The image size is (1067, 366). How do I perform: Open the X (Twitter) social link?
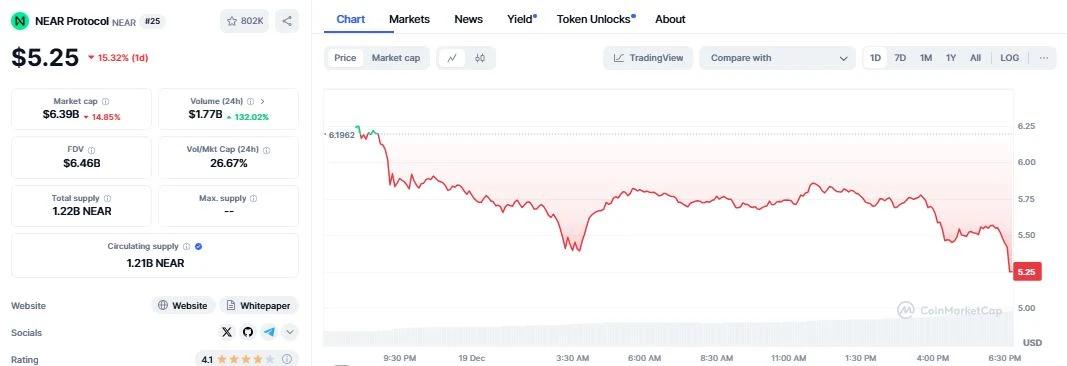227,332
